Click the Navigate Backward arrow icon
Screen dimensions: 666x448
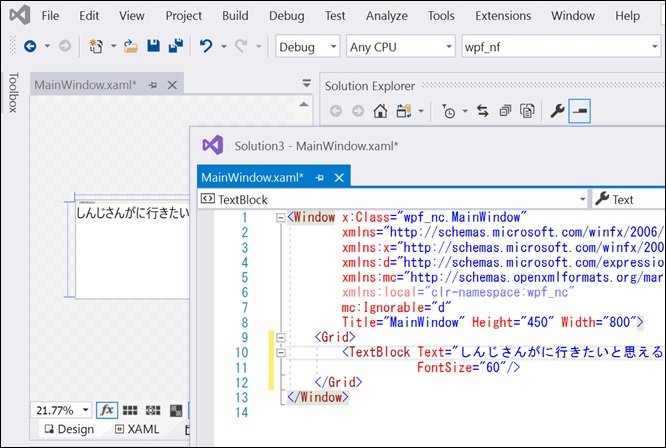[x=30, y=46]
